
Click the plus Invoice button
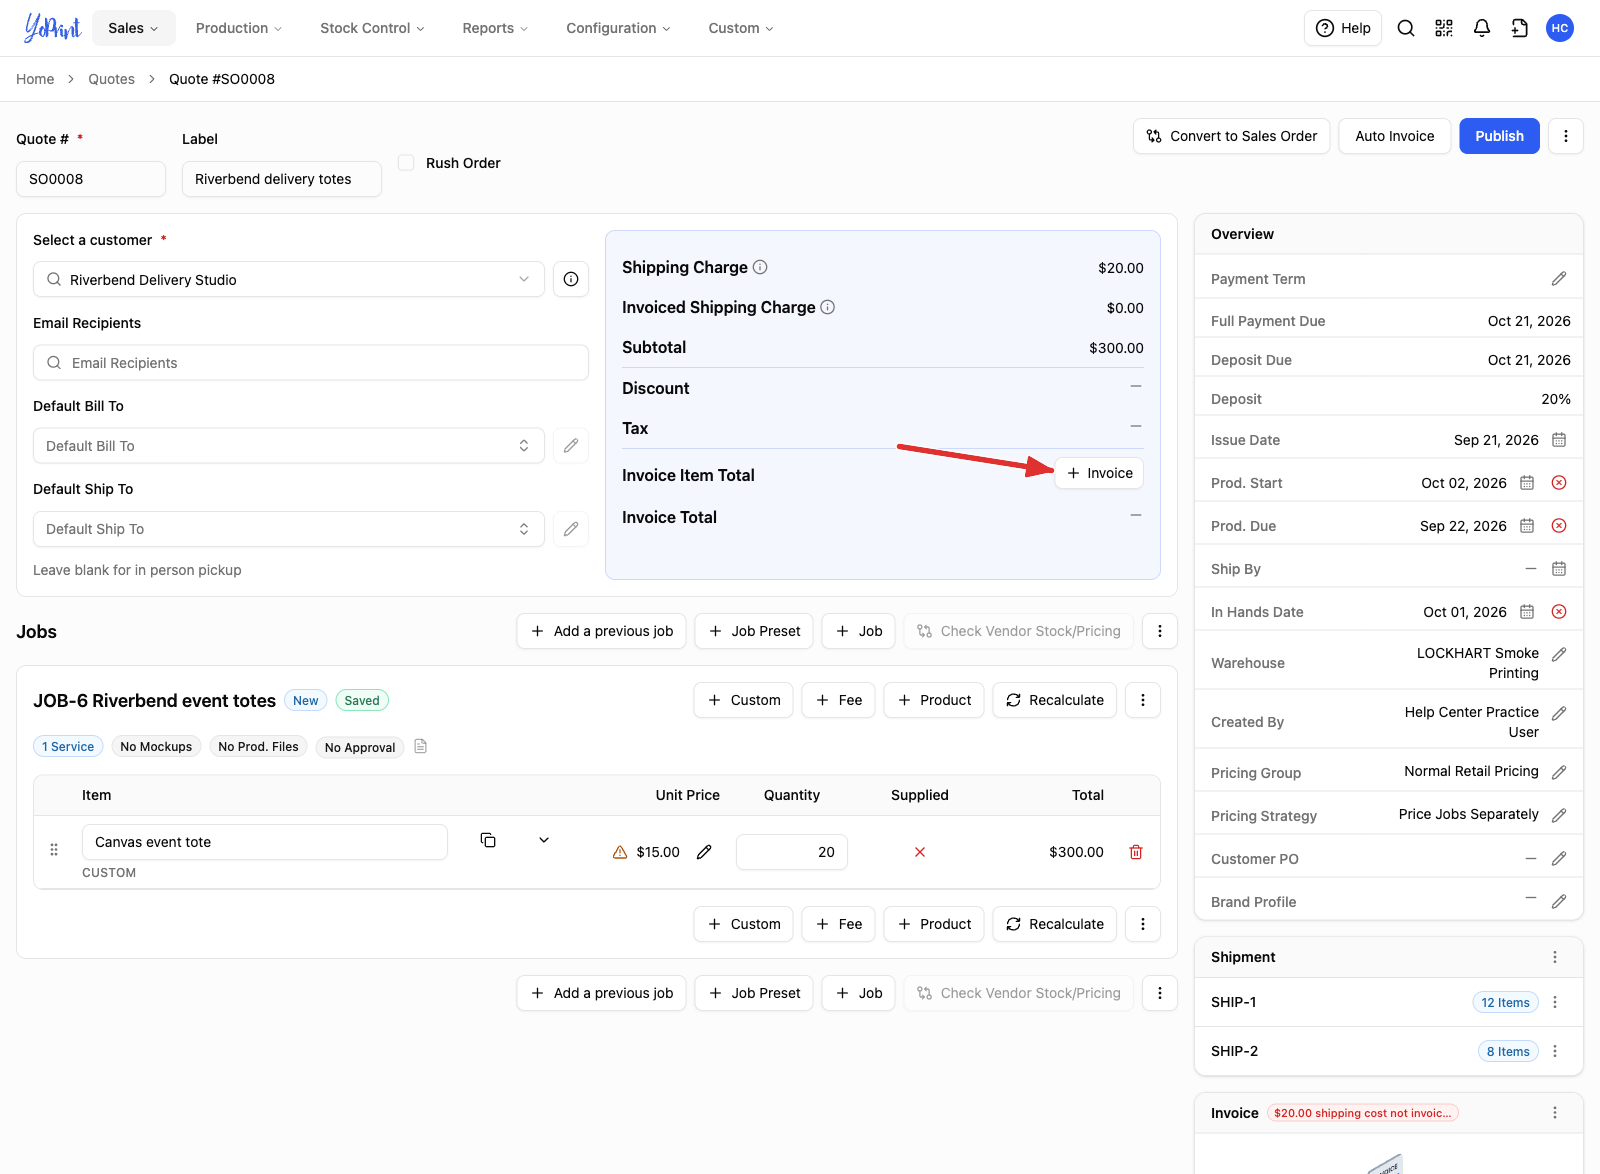(1099, 473)
